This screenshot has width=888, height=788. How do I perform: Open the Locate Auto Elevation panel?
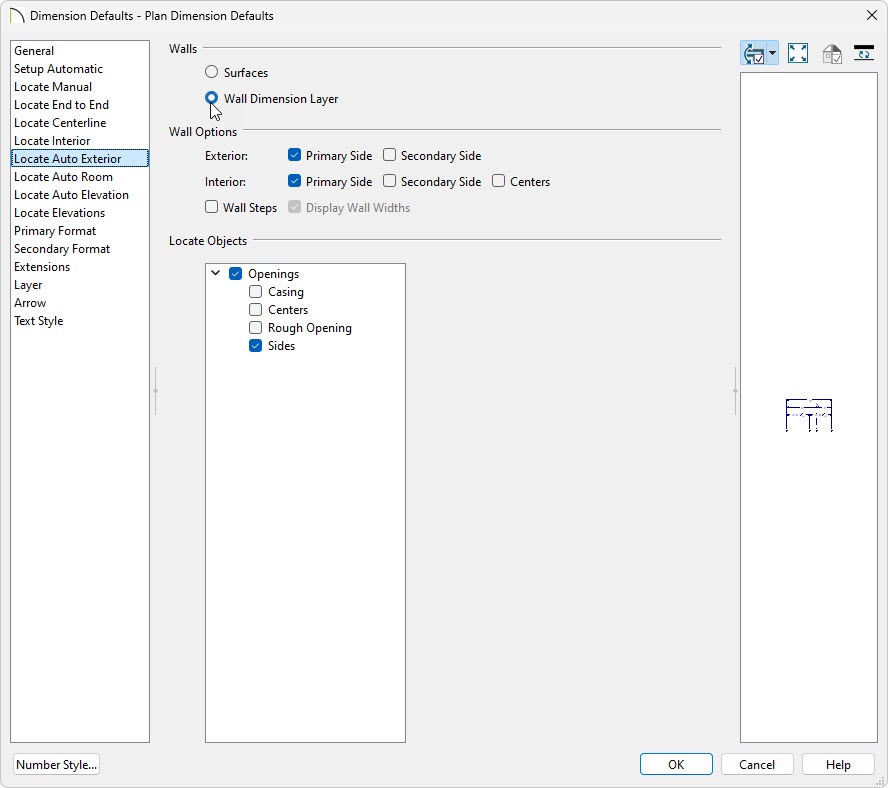pyautogui.click(x=80, y=195)
